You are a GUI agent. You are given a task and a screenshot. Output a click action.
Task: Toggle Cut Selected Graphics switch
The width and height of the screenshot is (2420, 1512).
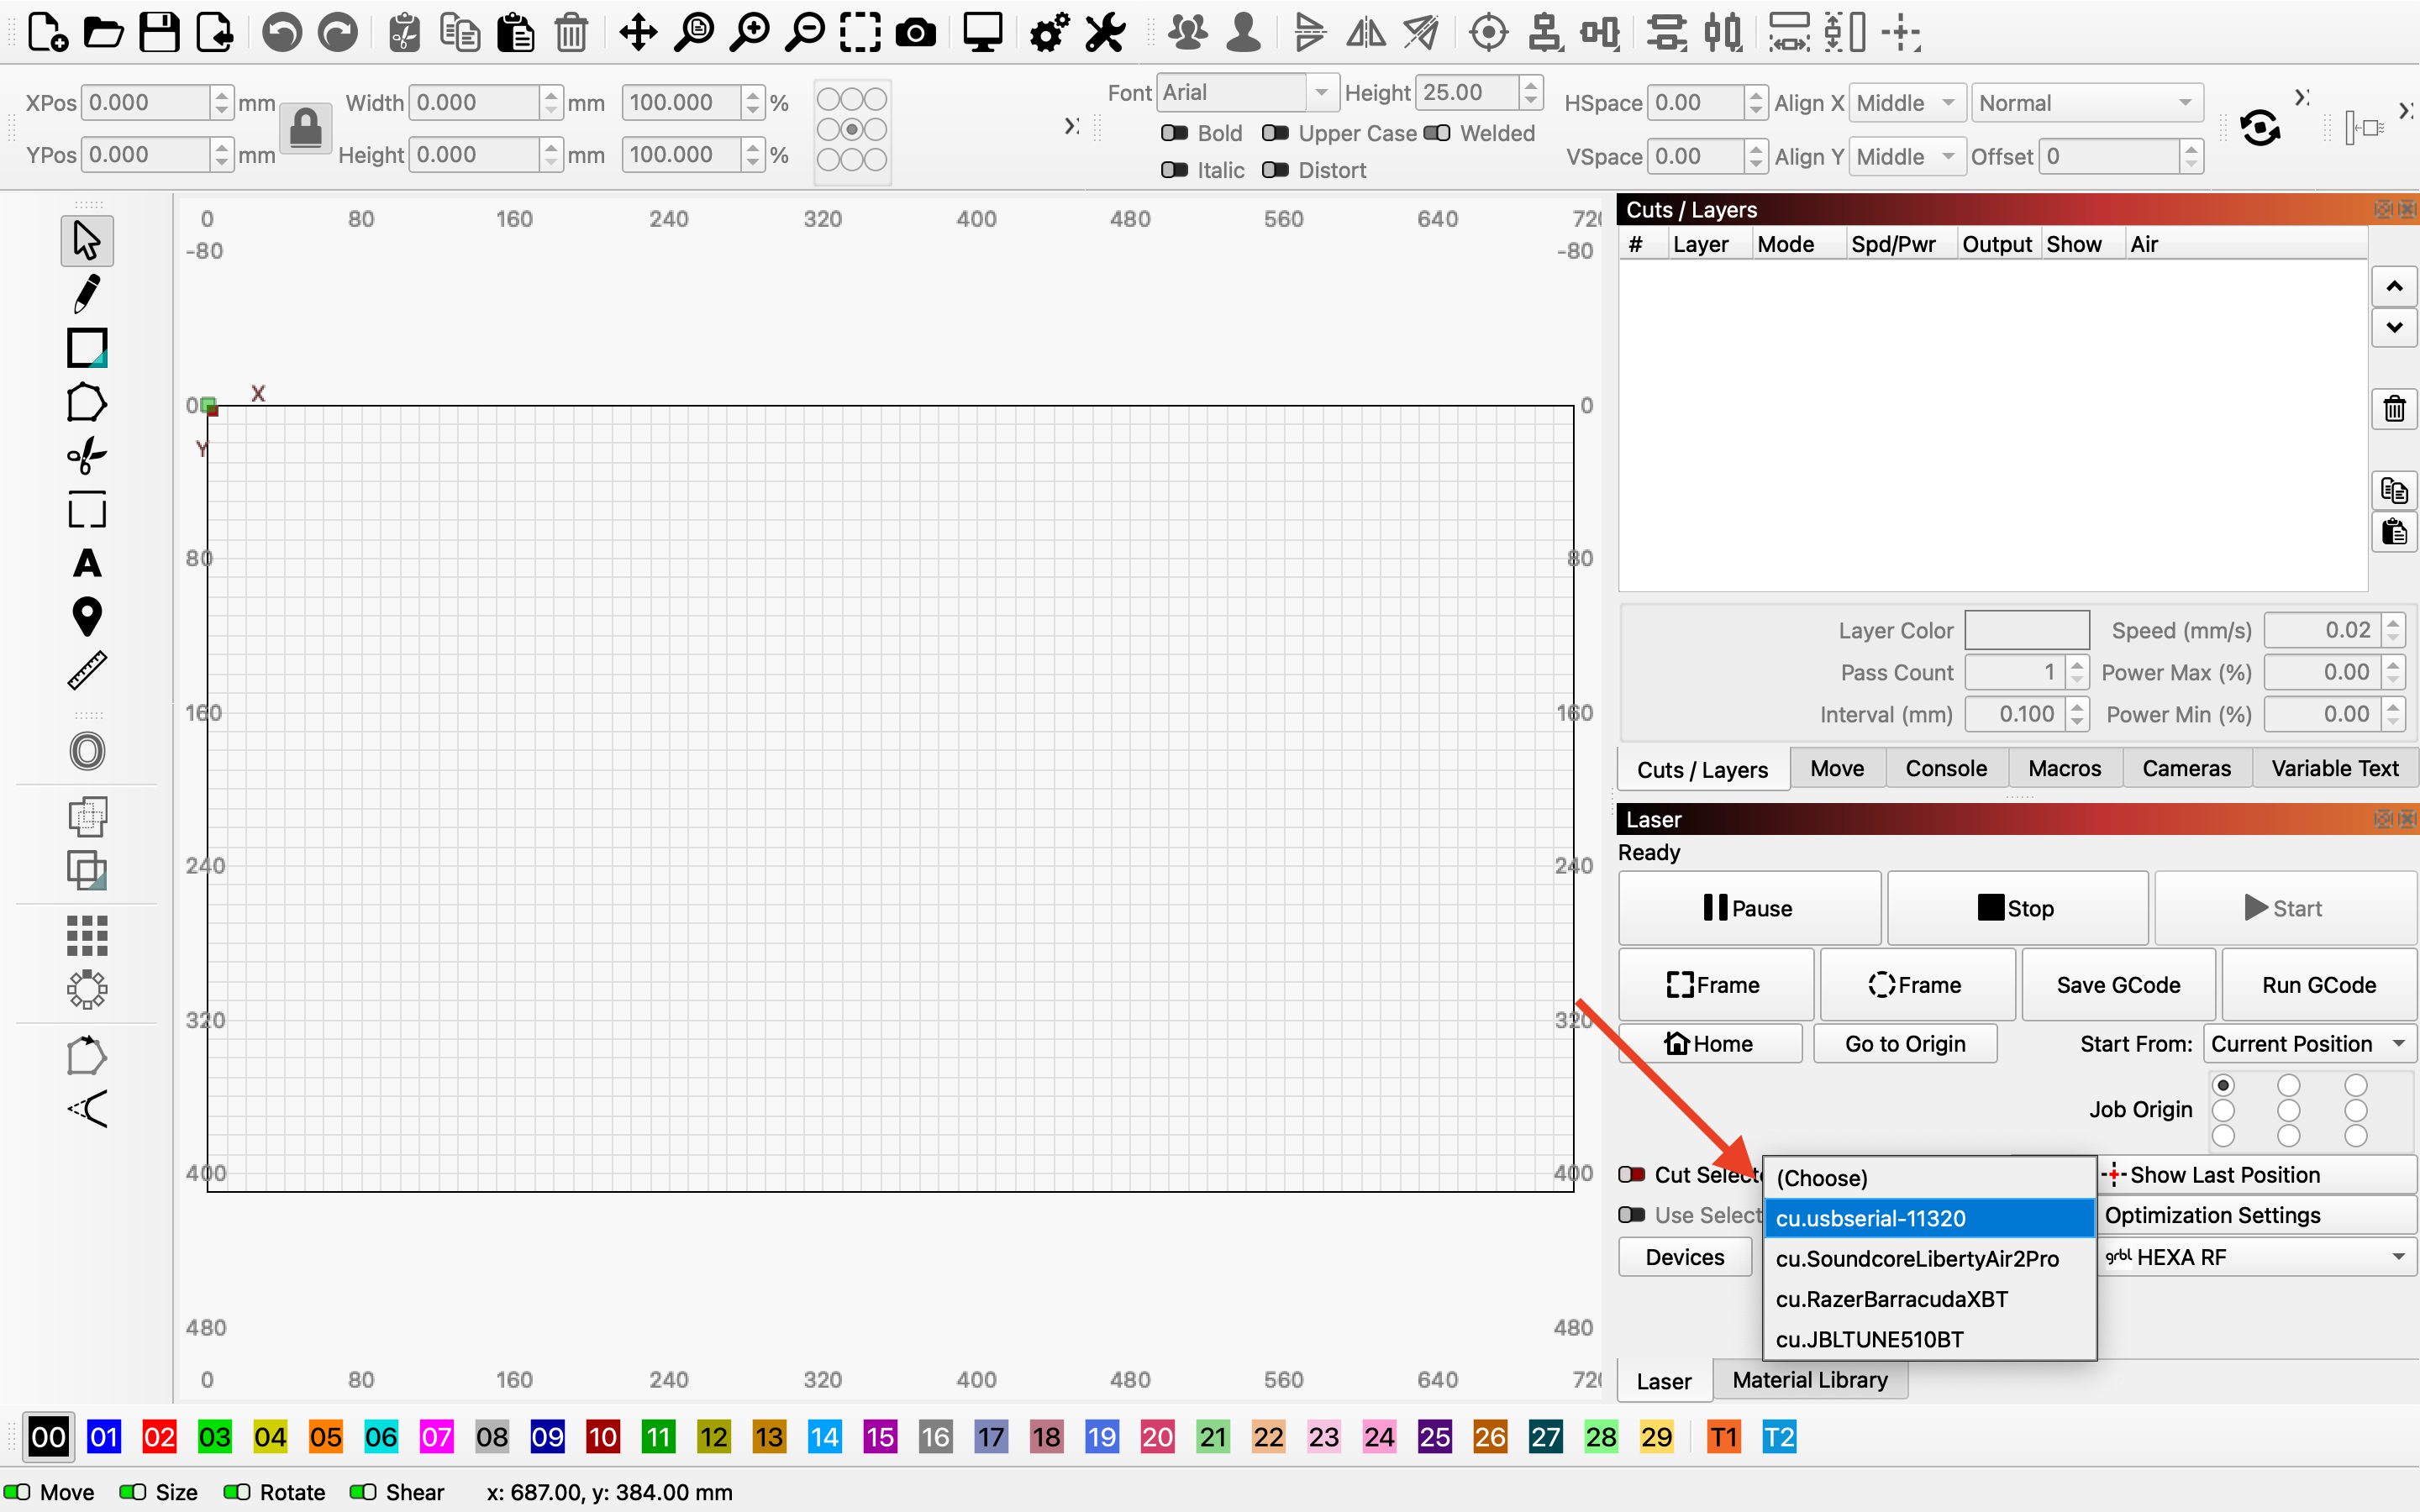click(1632, 1174)
